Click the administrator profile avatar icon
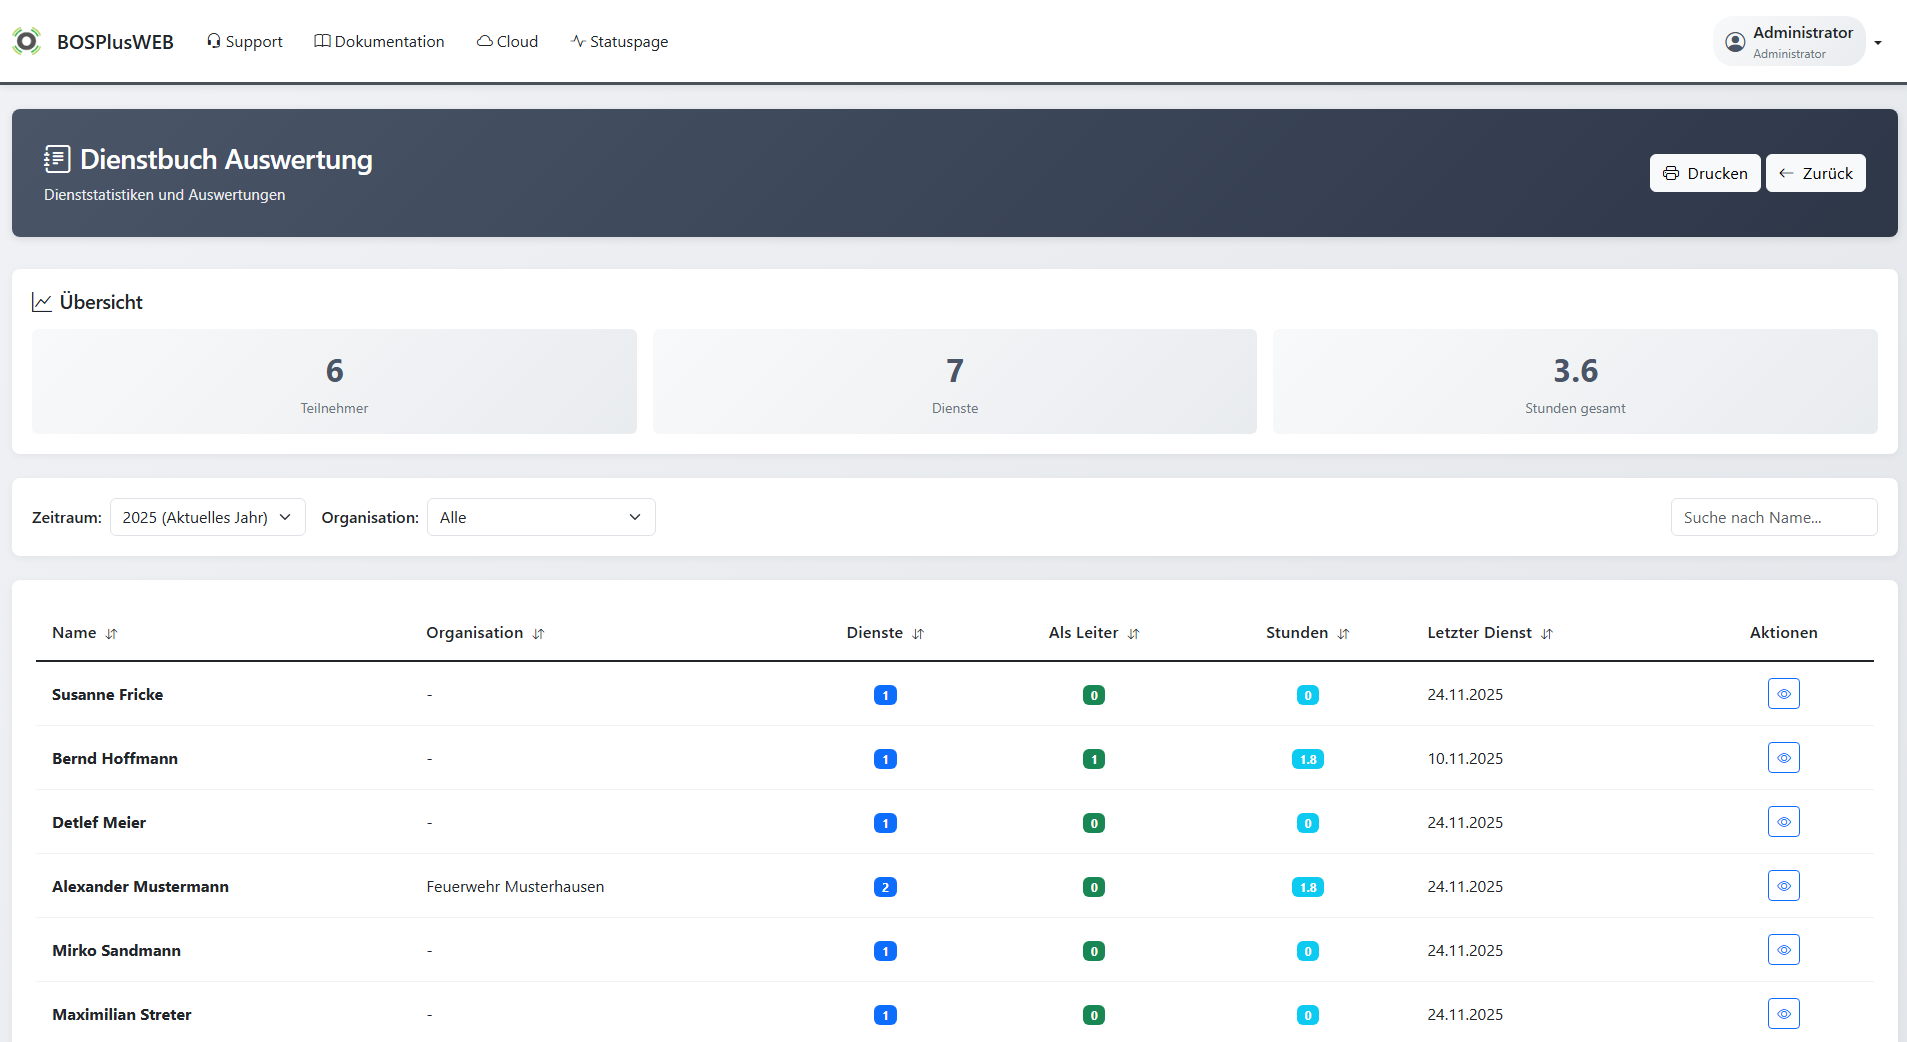 [1735, 42]
